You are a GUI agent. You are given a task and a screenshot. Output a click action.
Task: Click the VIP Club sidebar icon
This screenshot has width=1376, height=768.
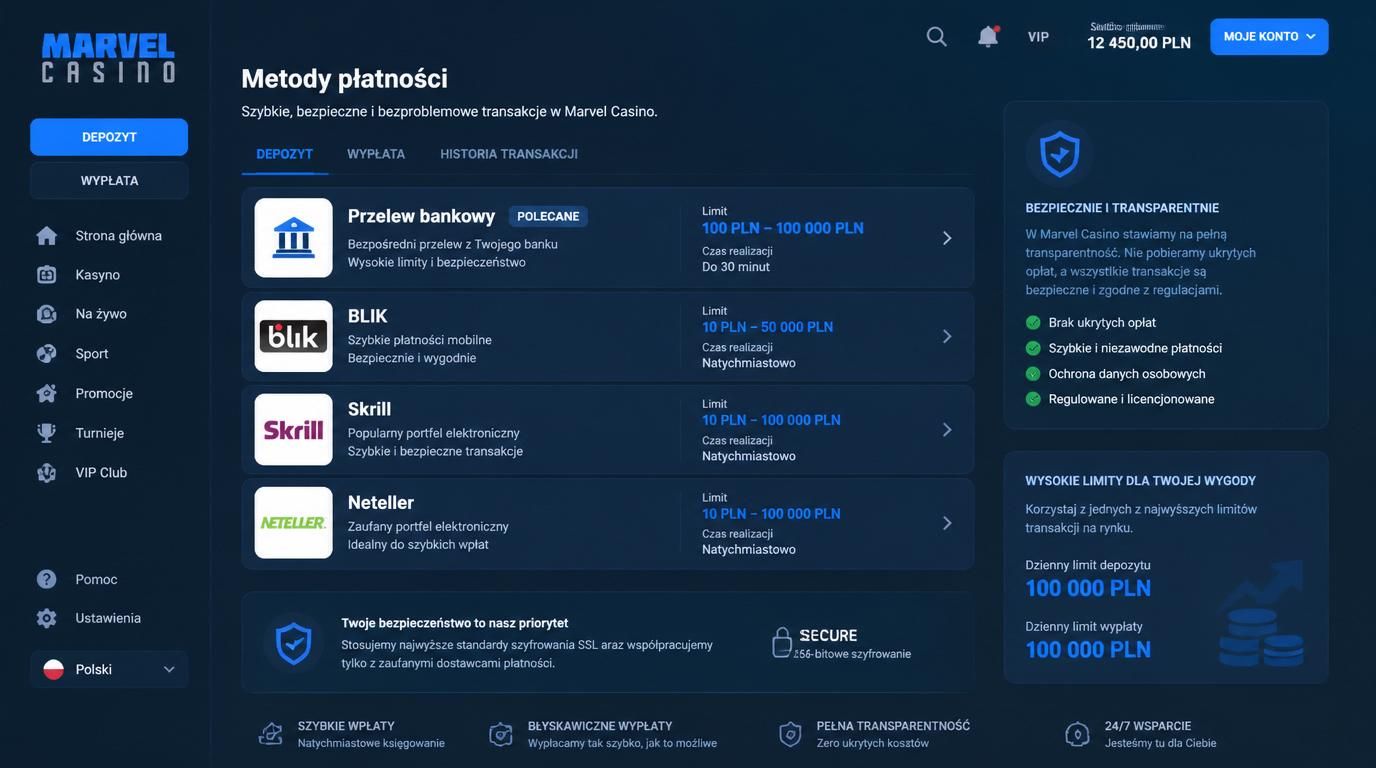(47, 473)
